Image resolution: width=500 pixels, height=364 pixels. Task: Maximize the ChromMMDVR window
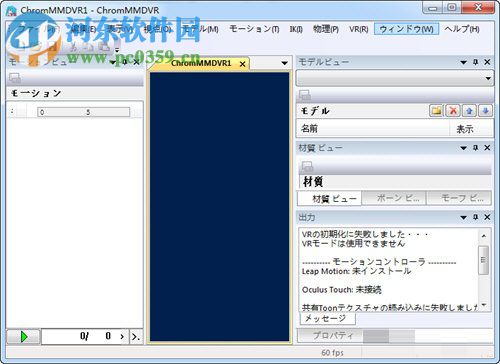tap(452, 8)
